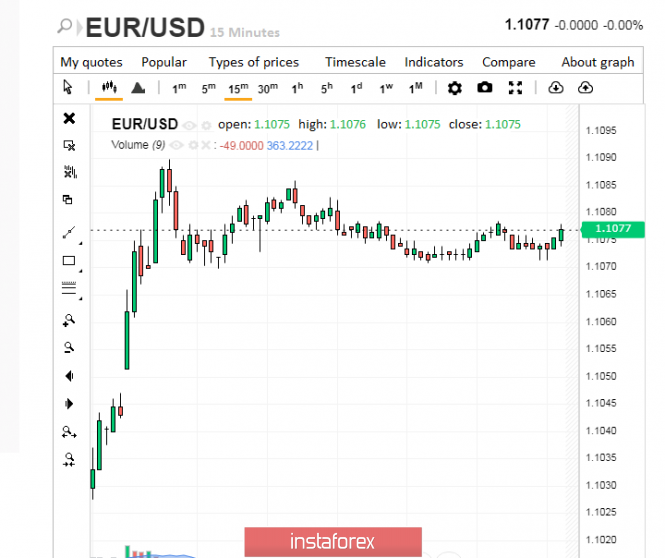Toggle fullscreen chart mode
The height and width of the screenshot is (558, 665).
(x=515, y=88)
